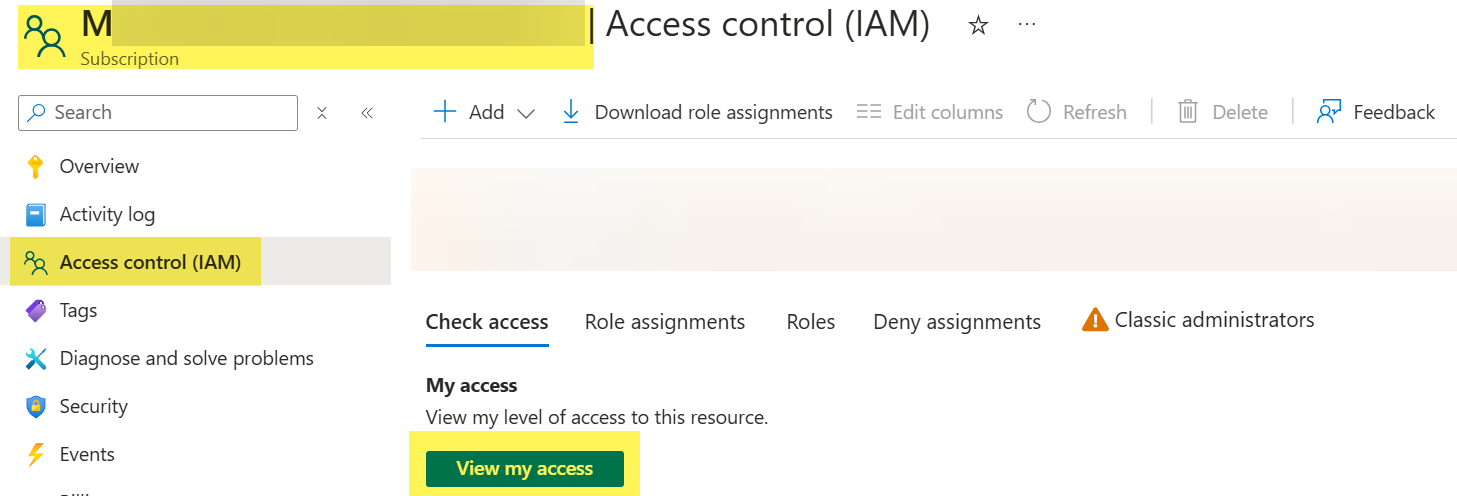Click 'View my level of access to this resource.'
1457x496 pixels.
pyautogui.click(x=597, y=417)
